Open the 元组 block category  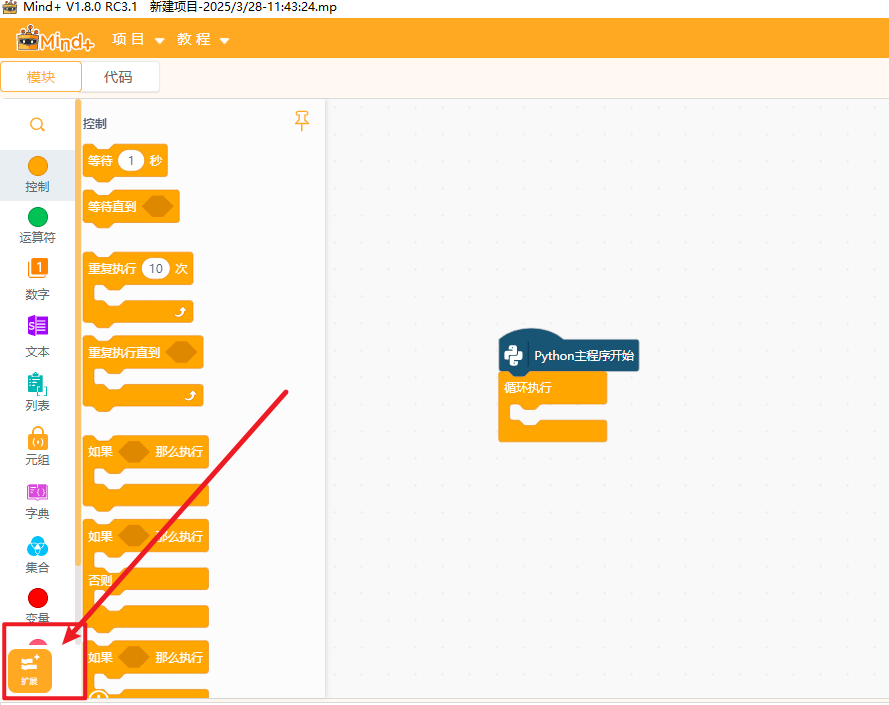coord(37,438)
